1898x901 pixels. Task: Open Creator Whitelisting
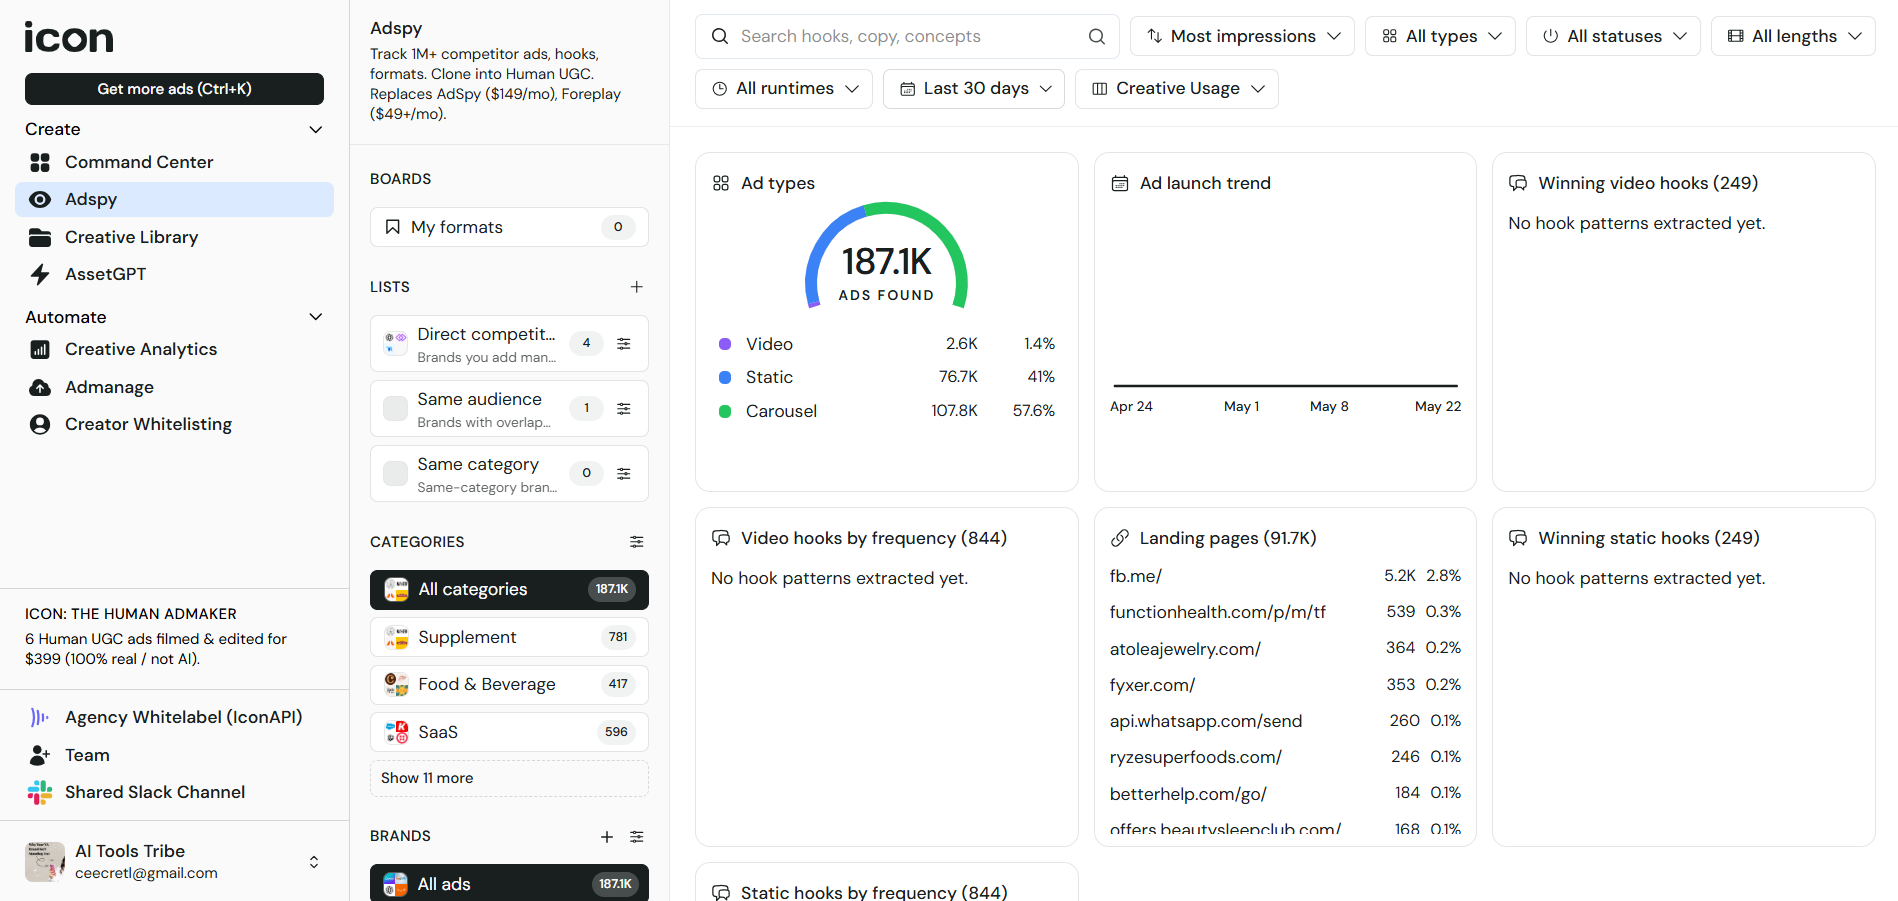point(175,424)
